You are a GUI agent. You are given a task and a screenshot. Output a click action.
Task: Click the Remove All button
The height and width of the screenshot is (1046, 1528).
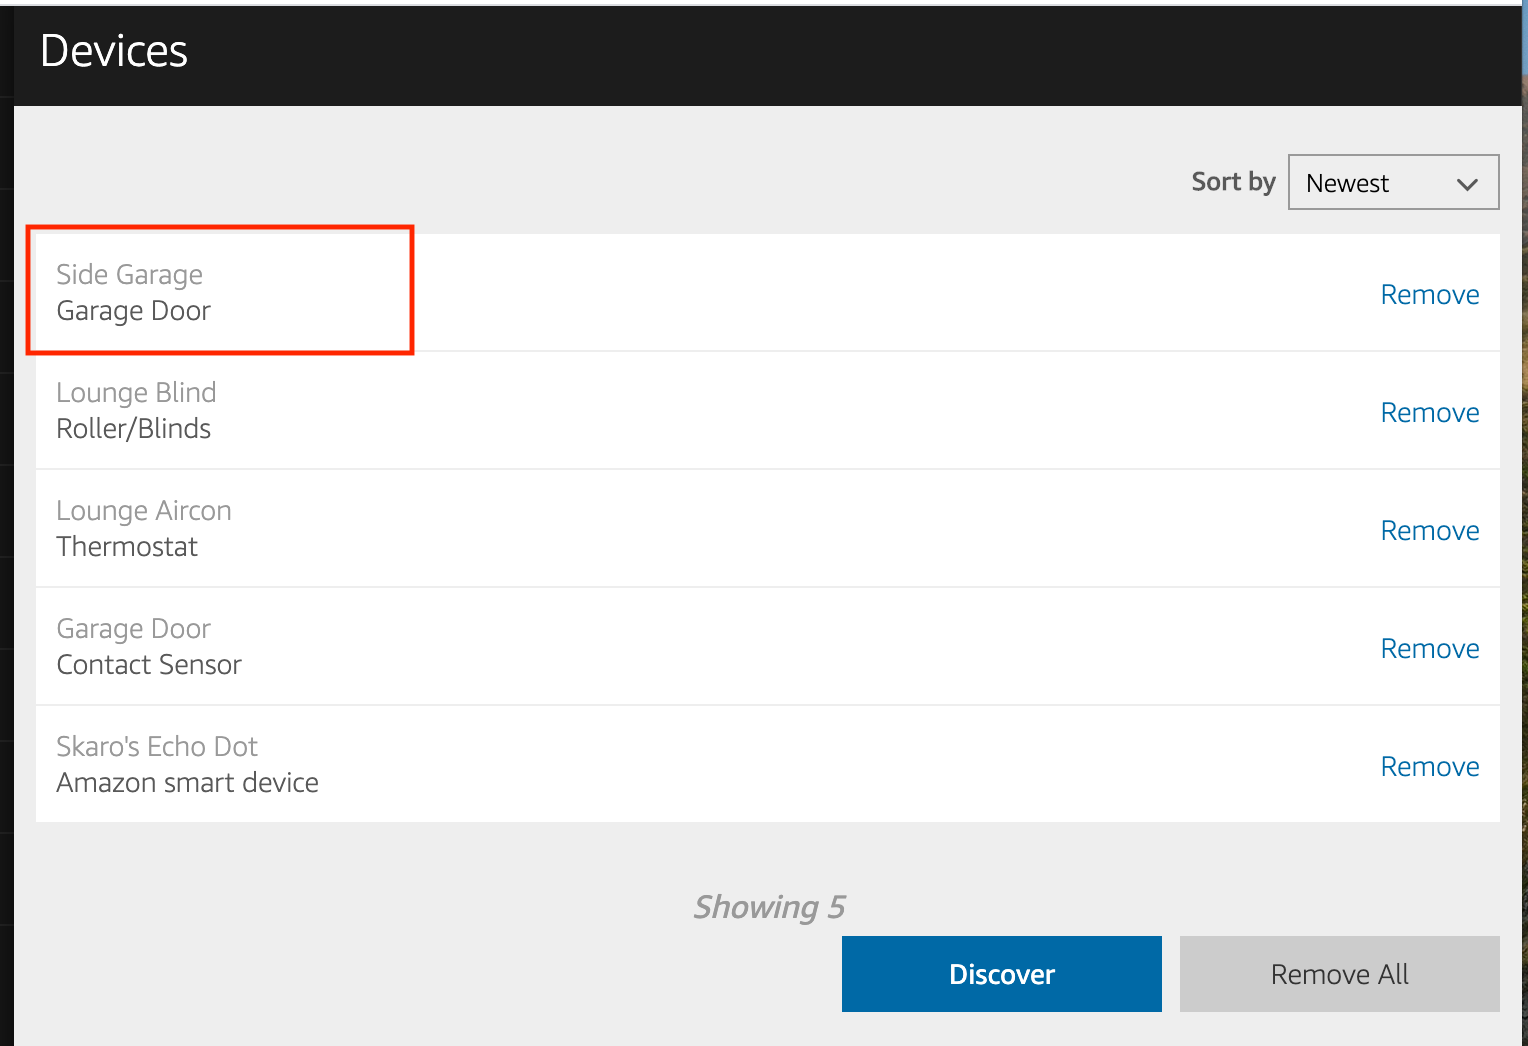[1339, 974]
